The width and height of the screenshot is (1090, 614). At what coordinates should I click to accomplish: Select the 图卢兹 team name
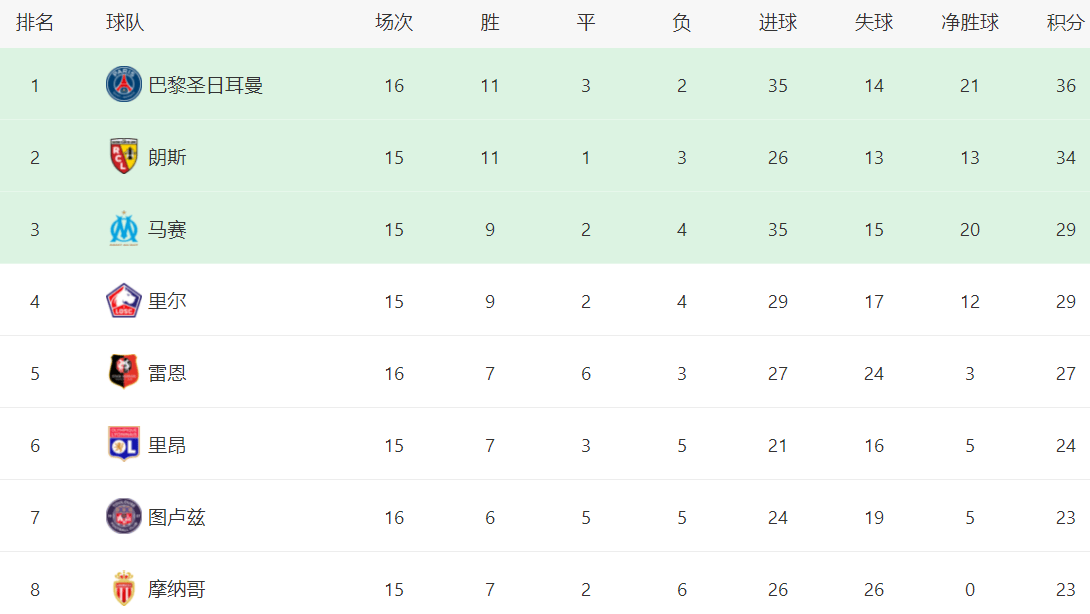click(176, 517)
